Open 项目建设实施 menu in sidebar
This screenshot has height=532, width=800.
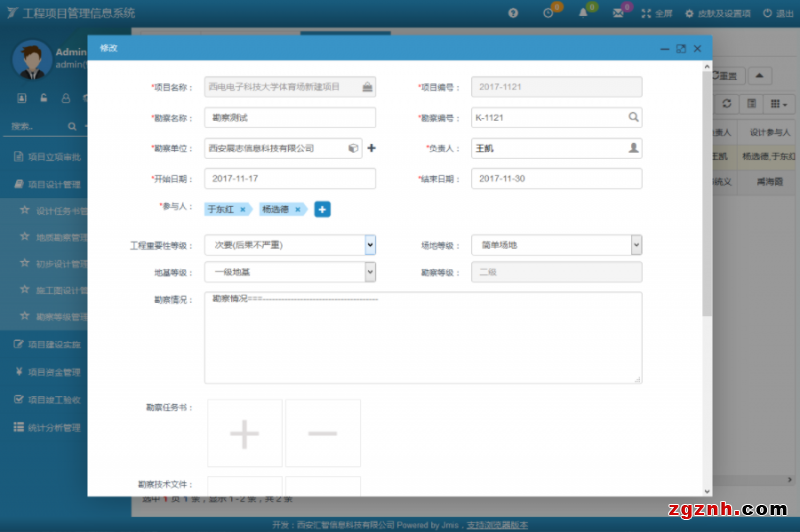[x=50, y=344]
